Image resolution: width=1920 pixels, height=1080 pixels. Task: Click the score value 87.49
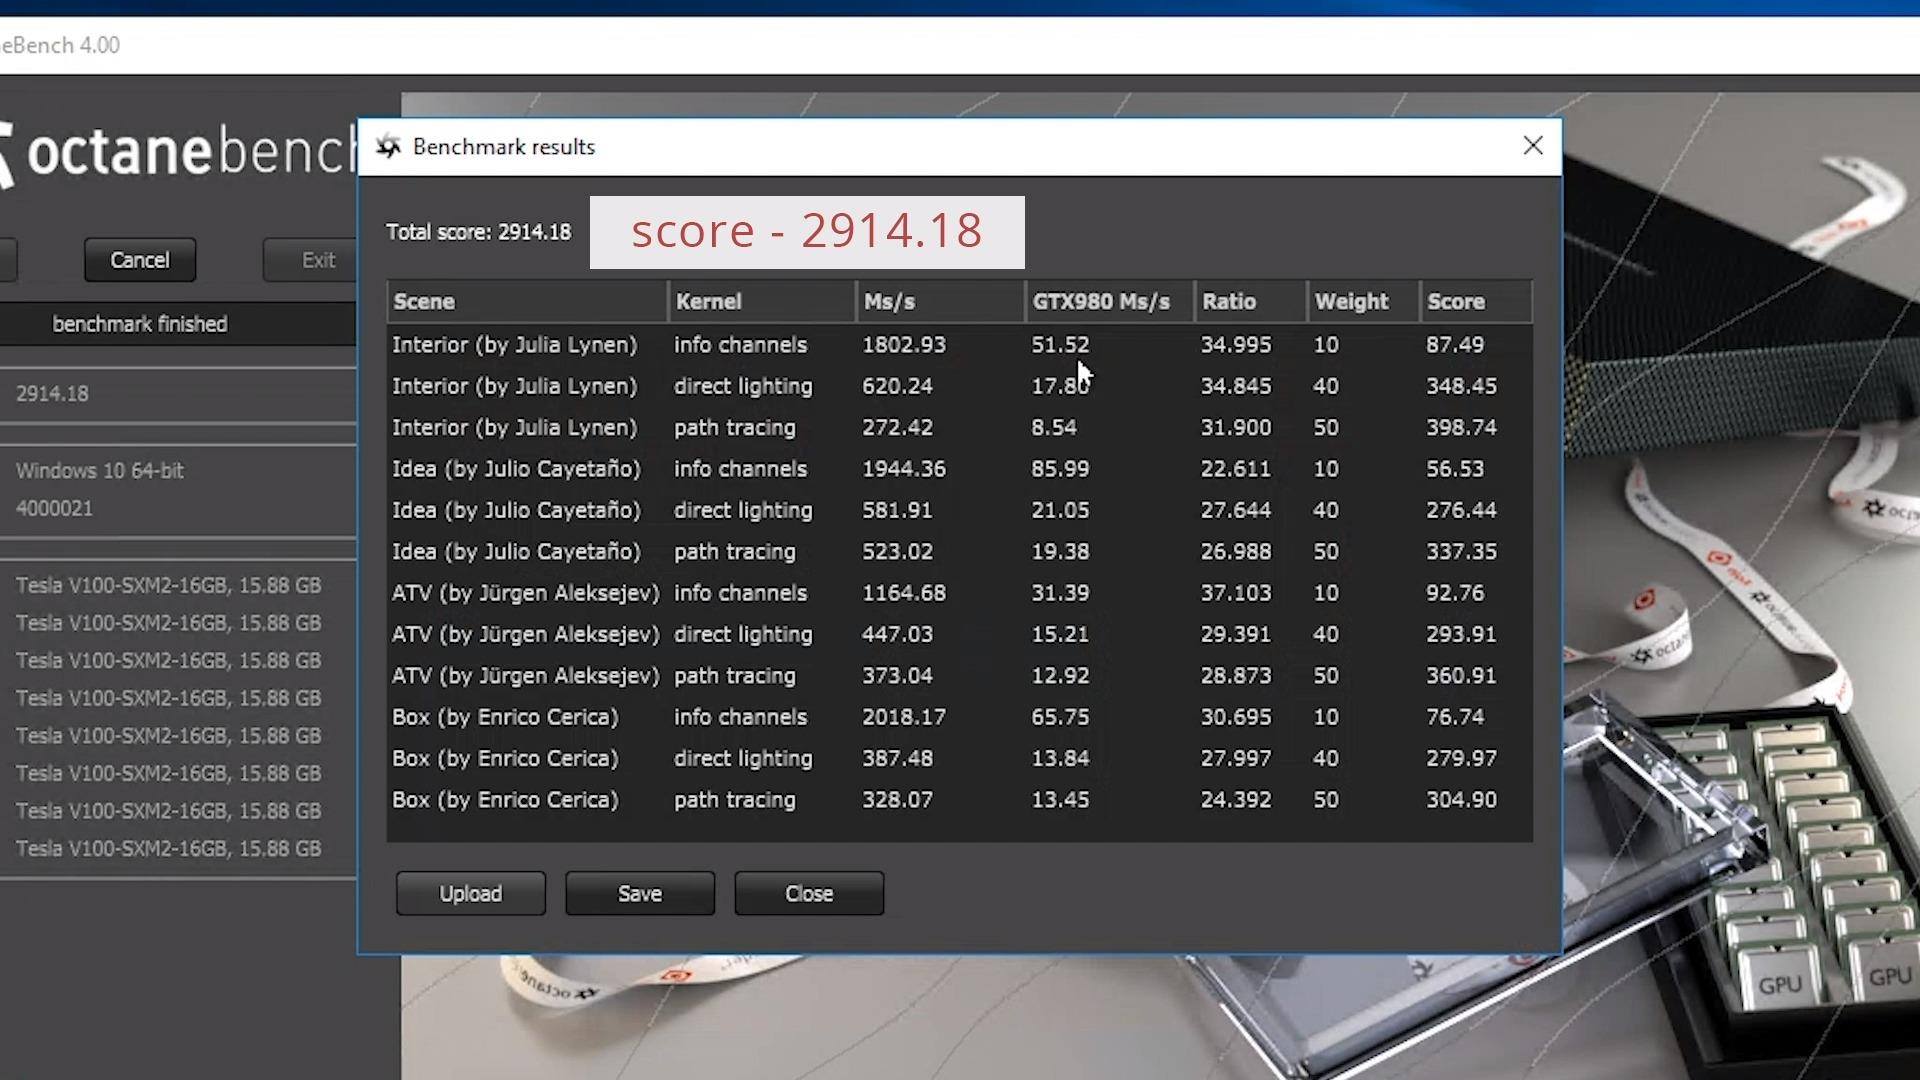click(1455, 345)
